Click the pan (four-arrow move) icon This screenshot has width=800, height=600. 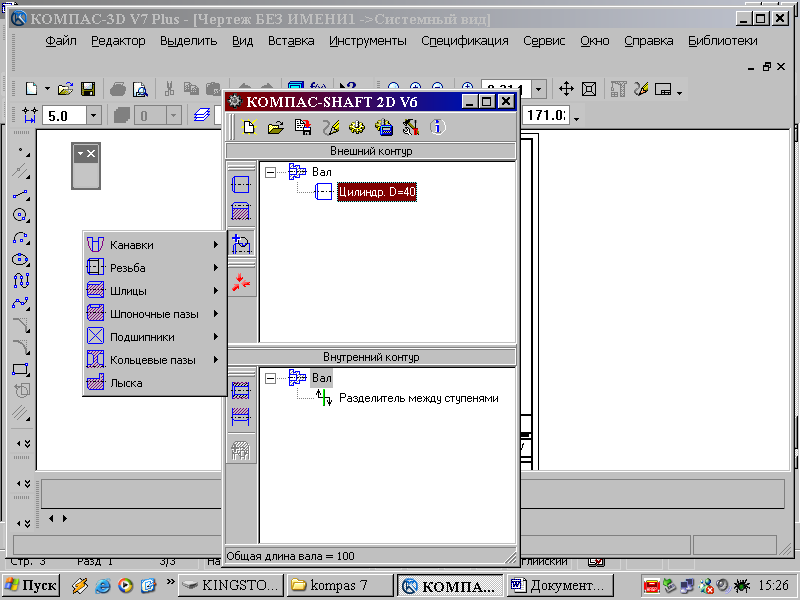point(566,89)
